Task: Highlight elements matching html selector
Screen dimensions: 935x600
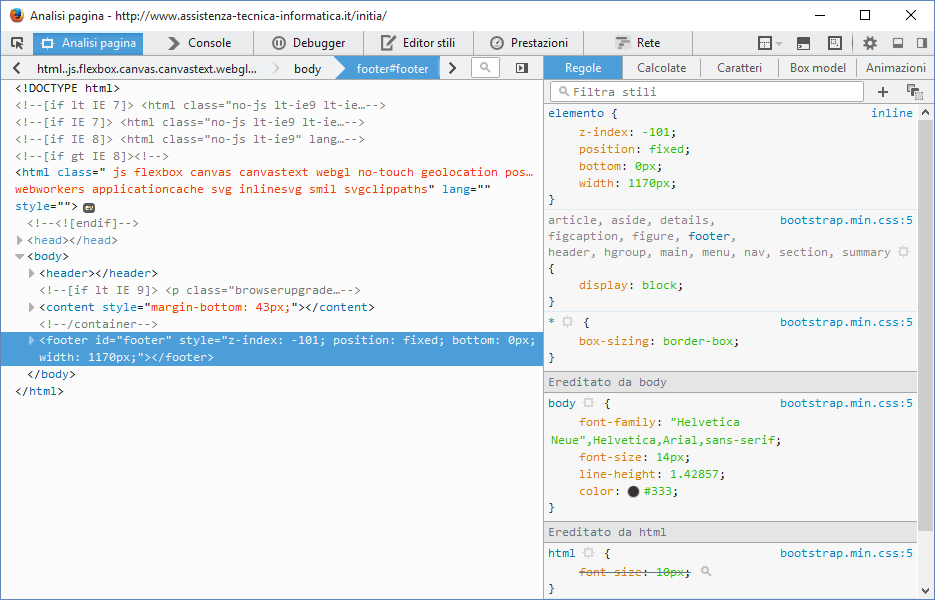Action: (x=589, y=553)
